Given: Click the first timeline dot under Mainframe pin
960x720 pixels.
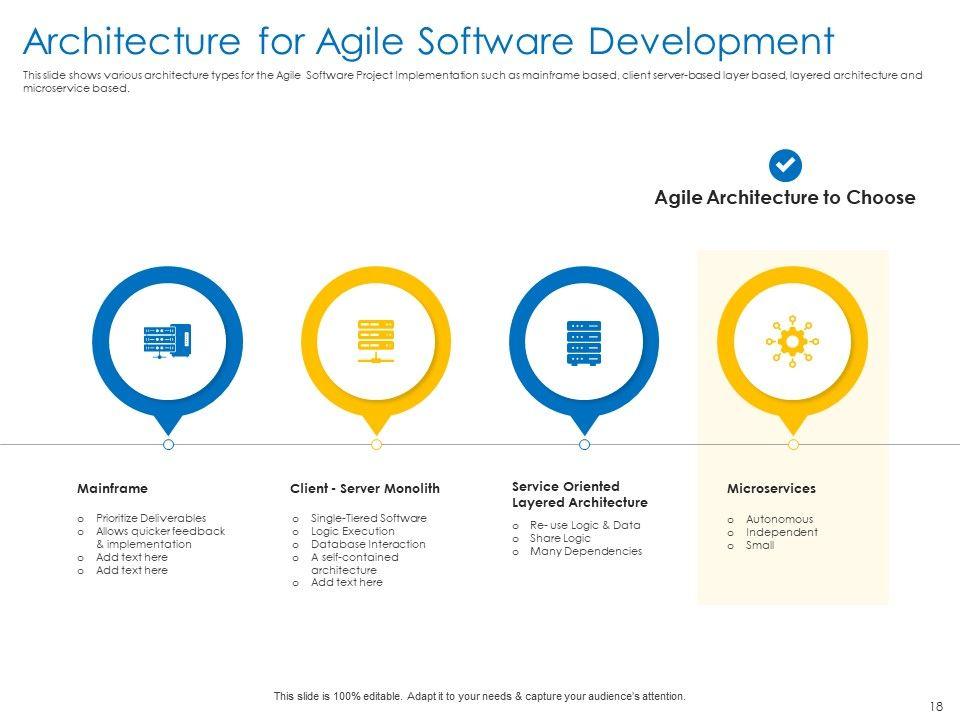Looking at the screenshot, I should pyautogui.click(x=168, y=444).
